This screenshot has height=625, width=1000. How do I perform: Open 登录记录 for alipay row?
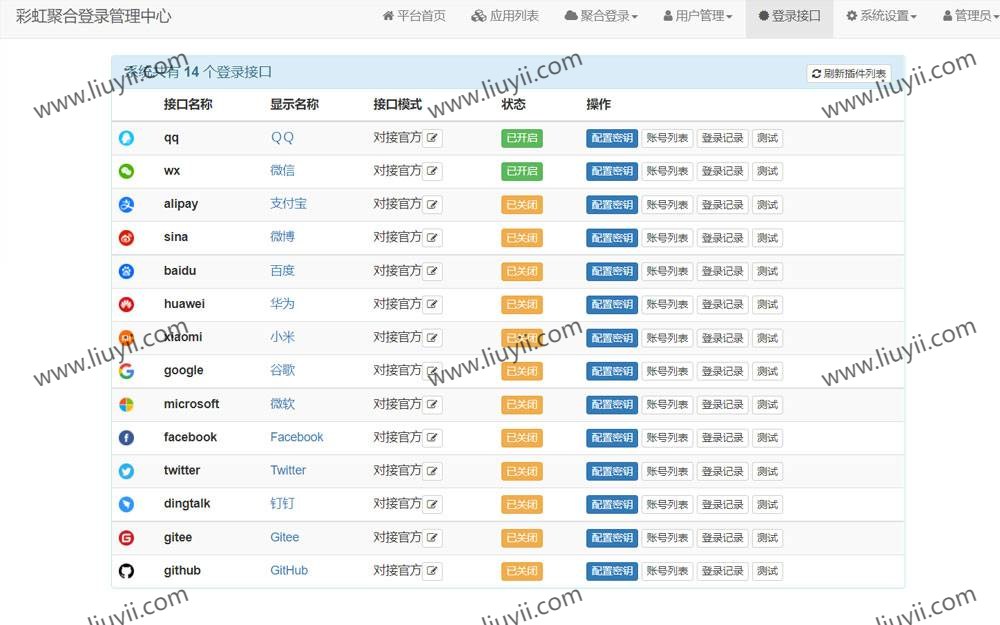723,205
